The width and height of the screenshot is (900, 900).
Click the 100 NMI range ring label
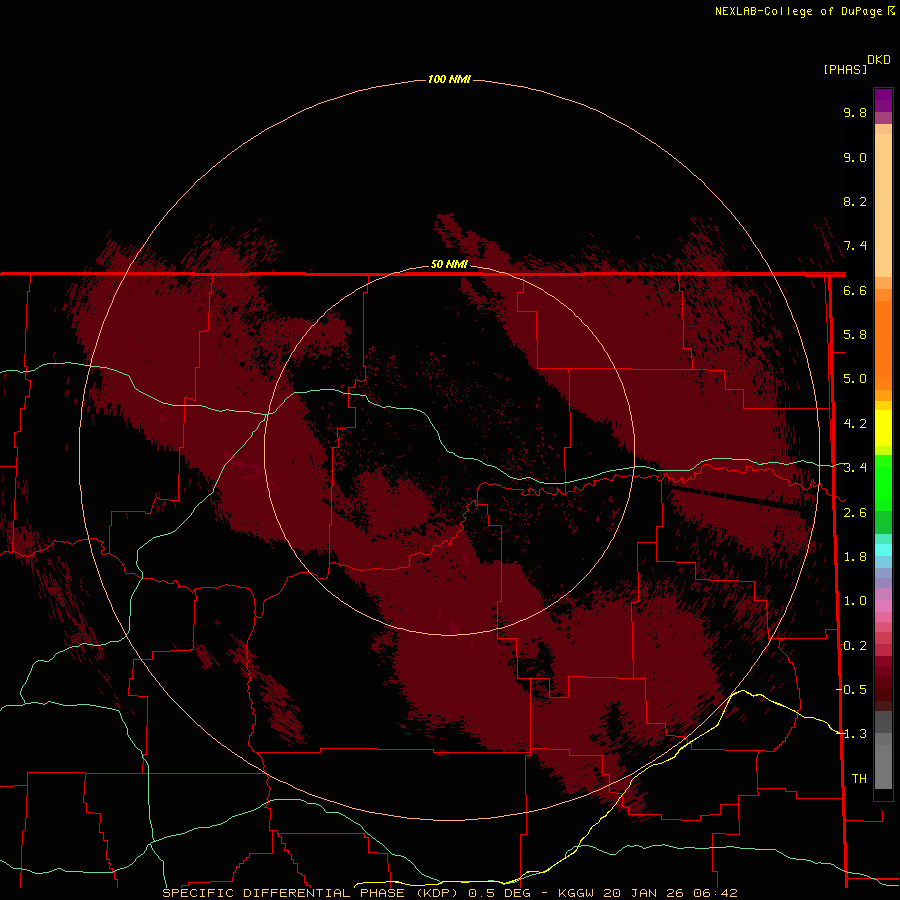point(449,79)
